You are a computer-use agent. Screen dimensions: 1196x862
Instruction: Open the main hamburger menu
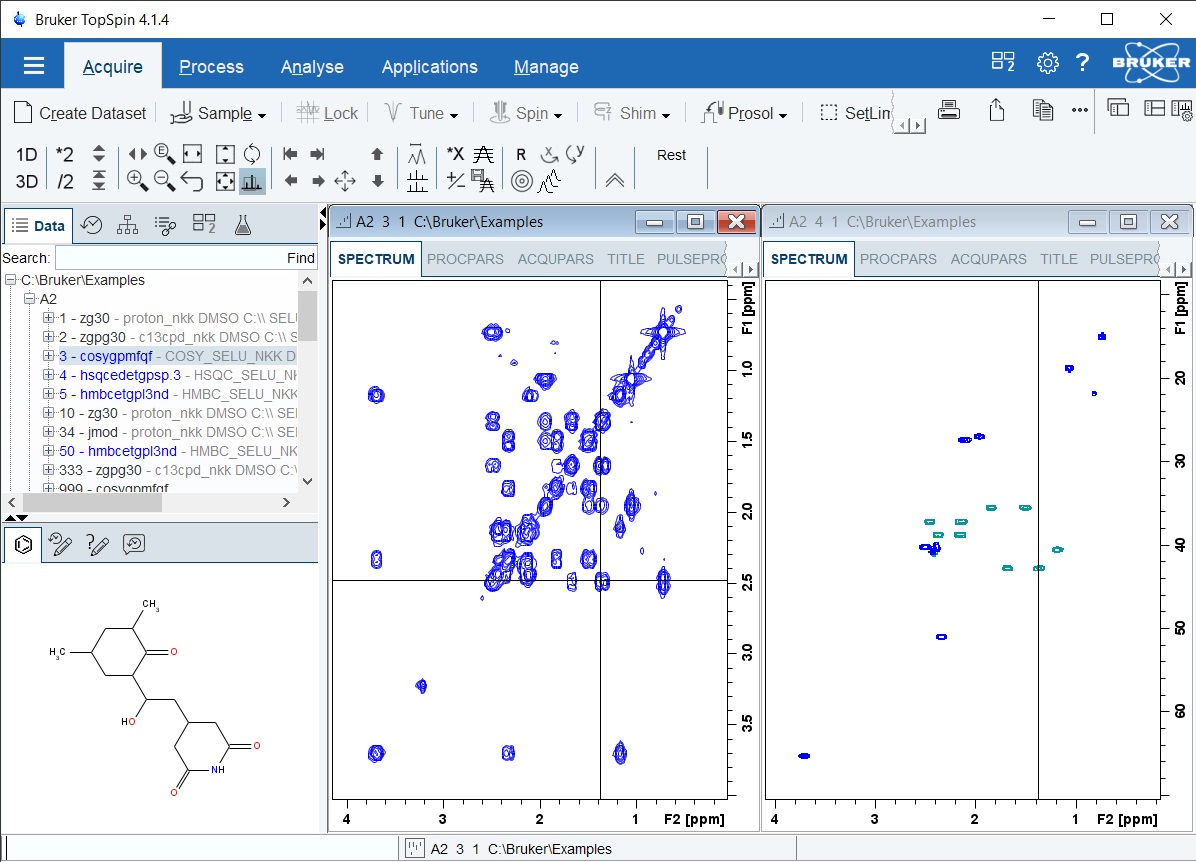click(x=33, y=66)
